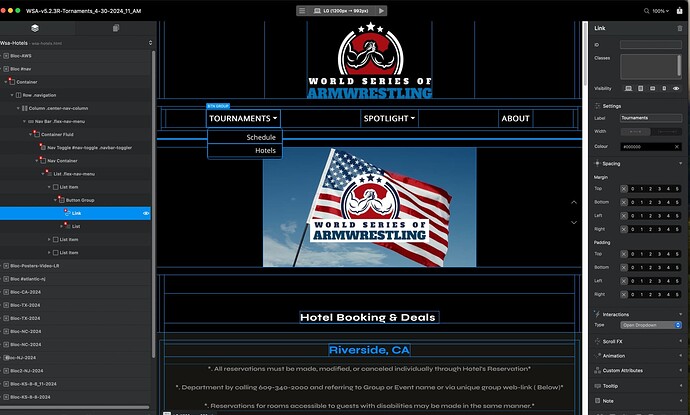The width and height of the screenshot is (690, 415).
Task: Open the Interactions Type dropdown
Action: [x=650, y=325]
